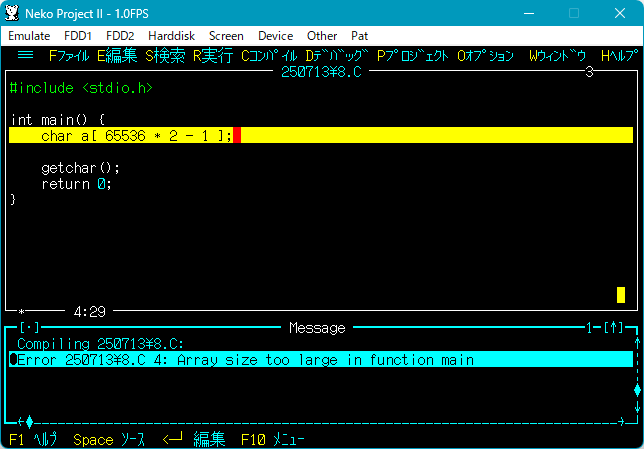The width and height of the screenshot is (644, 449).
Task: Click the return 0; line
Action: click(x=76, y=184)
